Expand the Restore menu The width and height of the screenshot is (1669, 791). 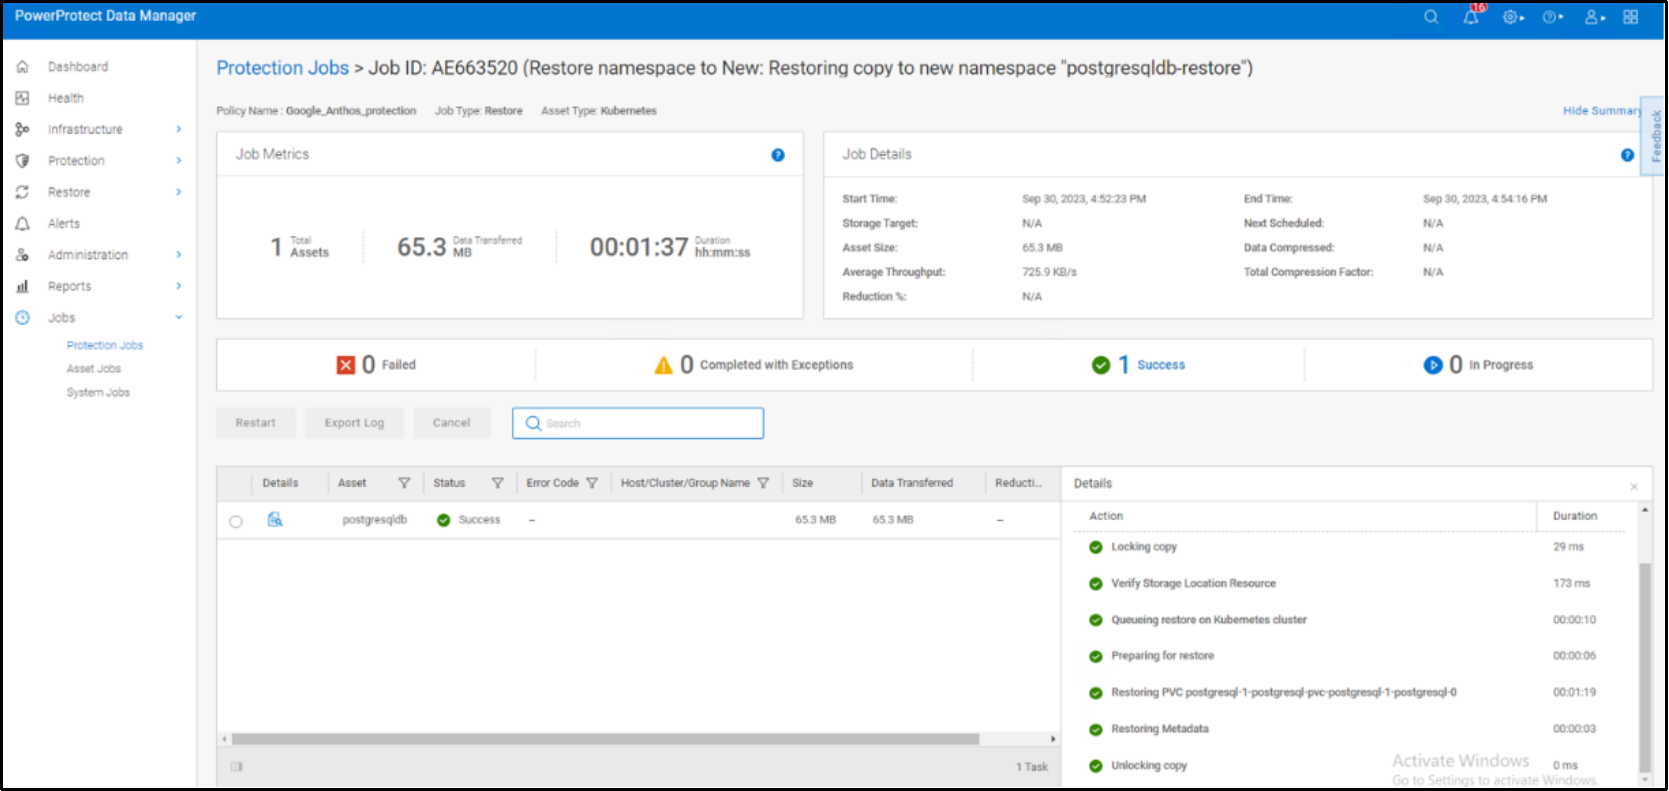tap(179, 192)
